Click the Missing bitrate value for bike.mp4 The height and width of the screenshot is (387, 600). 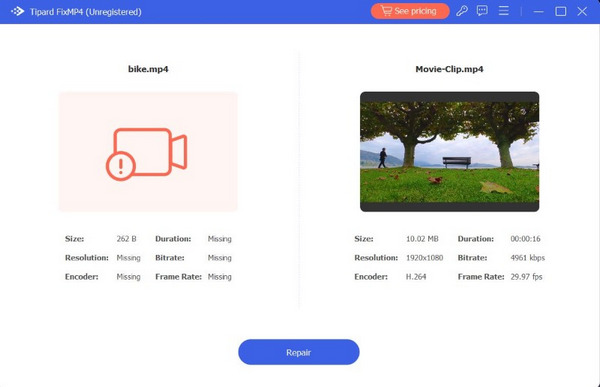(x=220, y=258)
